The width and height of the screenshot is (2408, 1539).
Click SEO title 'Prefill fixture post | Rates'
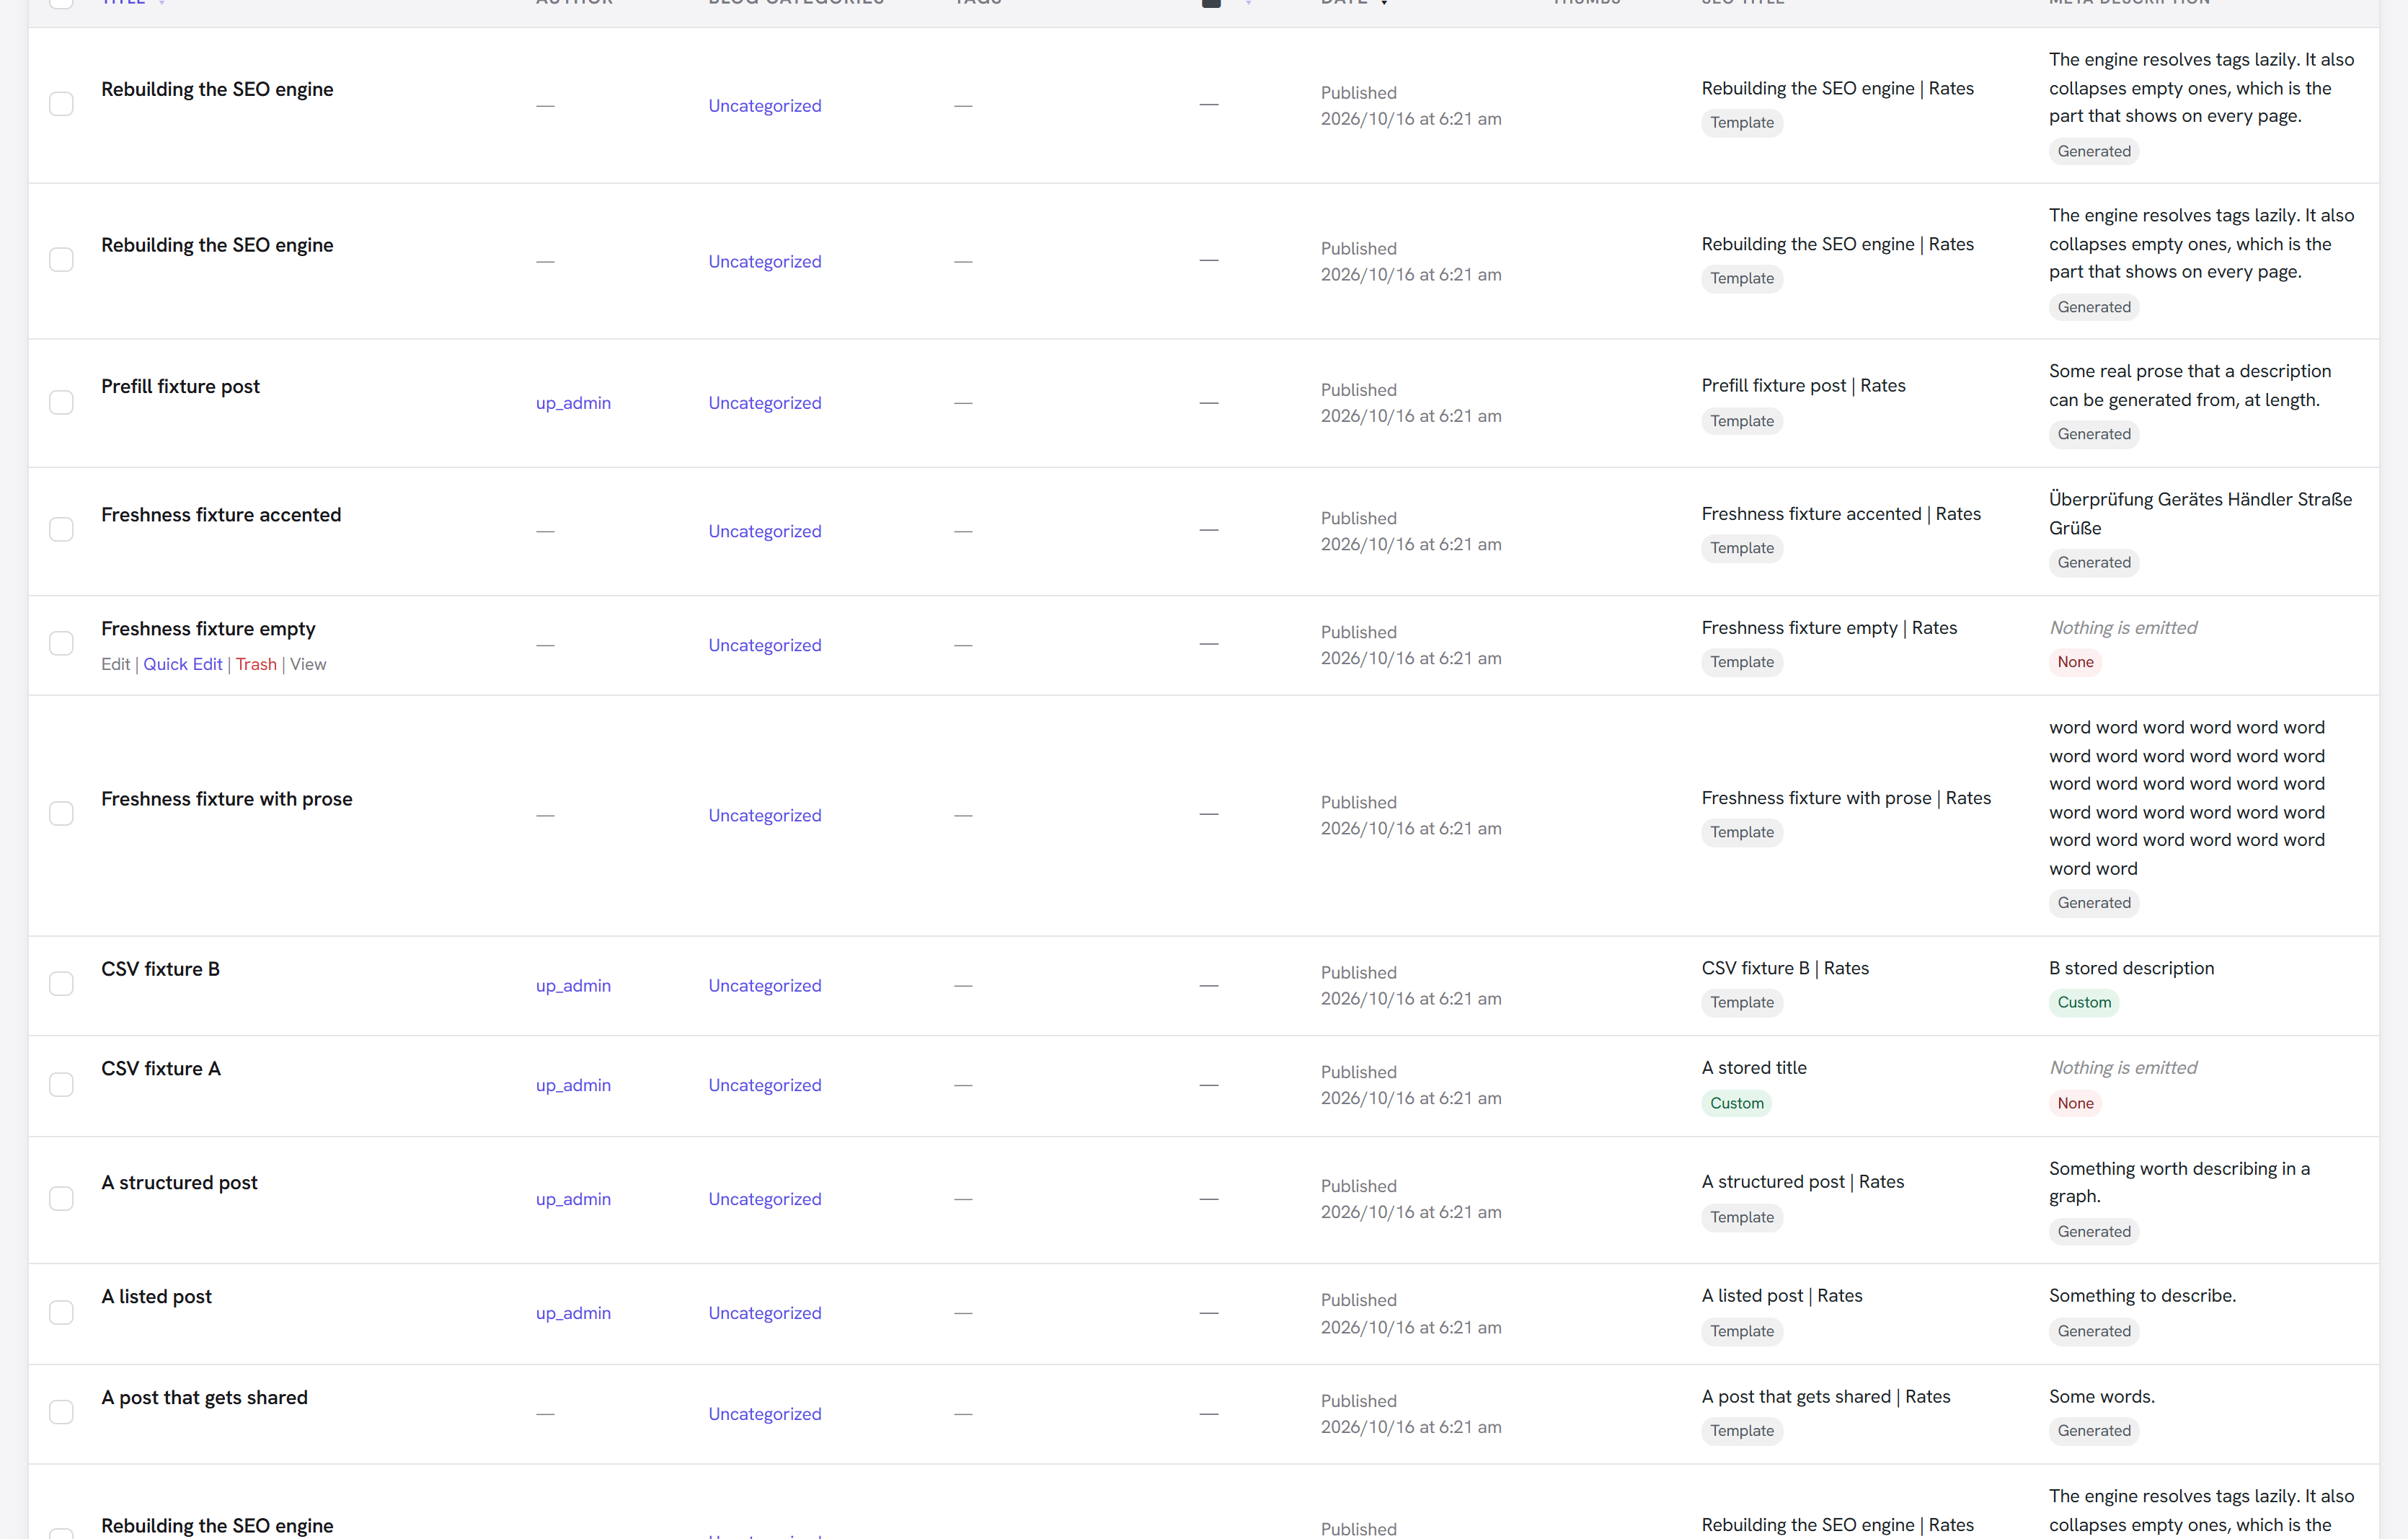pos(1803,385)
